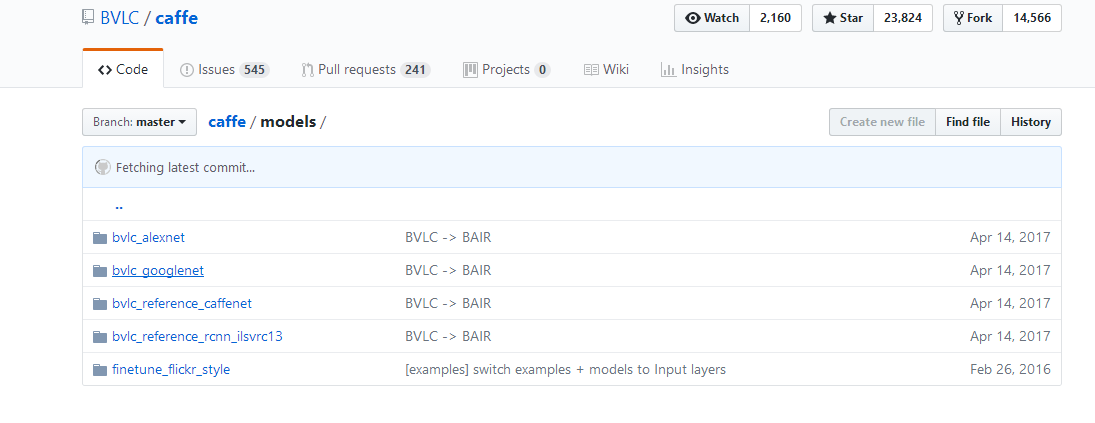
Task: Click the Find file button
Action: [x=968, y=121]
